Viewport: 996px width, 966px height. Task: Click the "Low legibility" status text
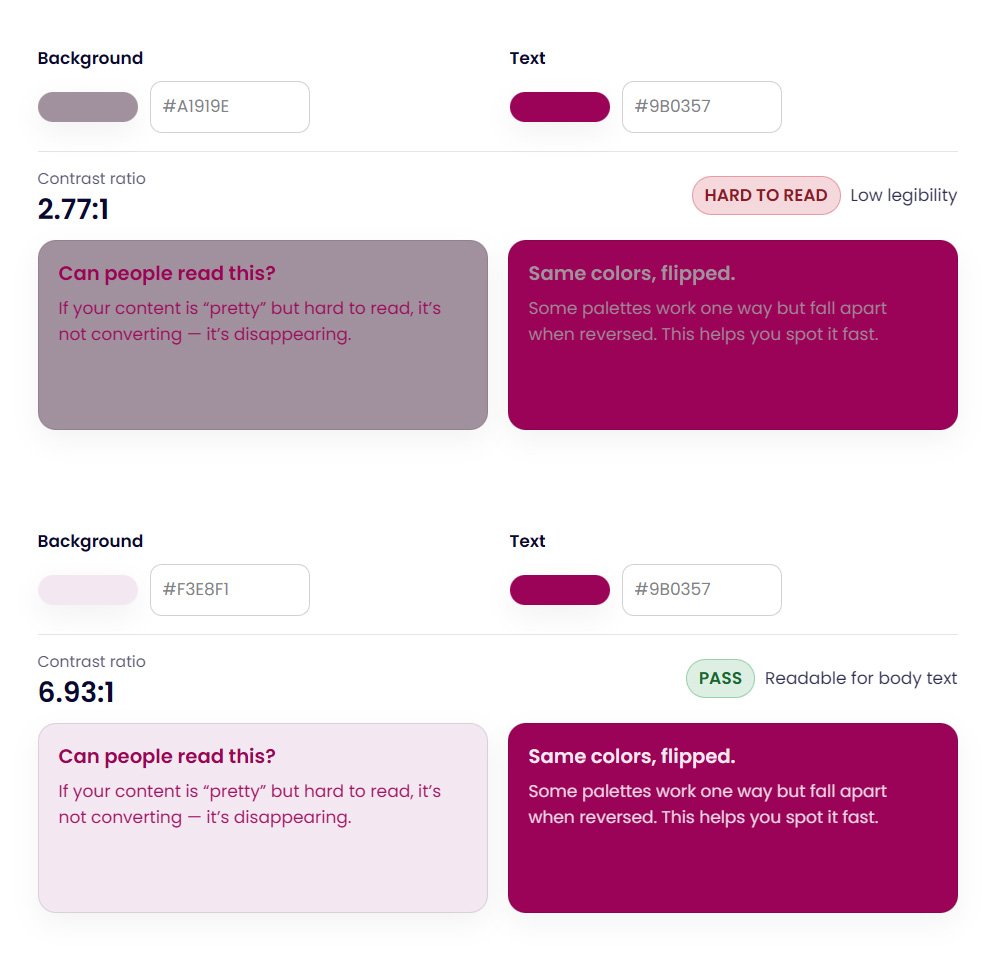click(903, 196)
